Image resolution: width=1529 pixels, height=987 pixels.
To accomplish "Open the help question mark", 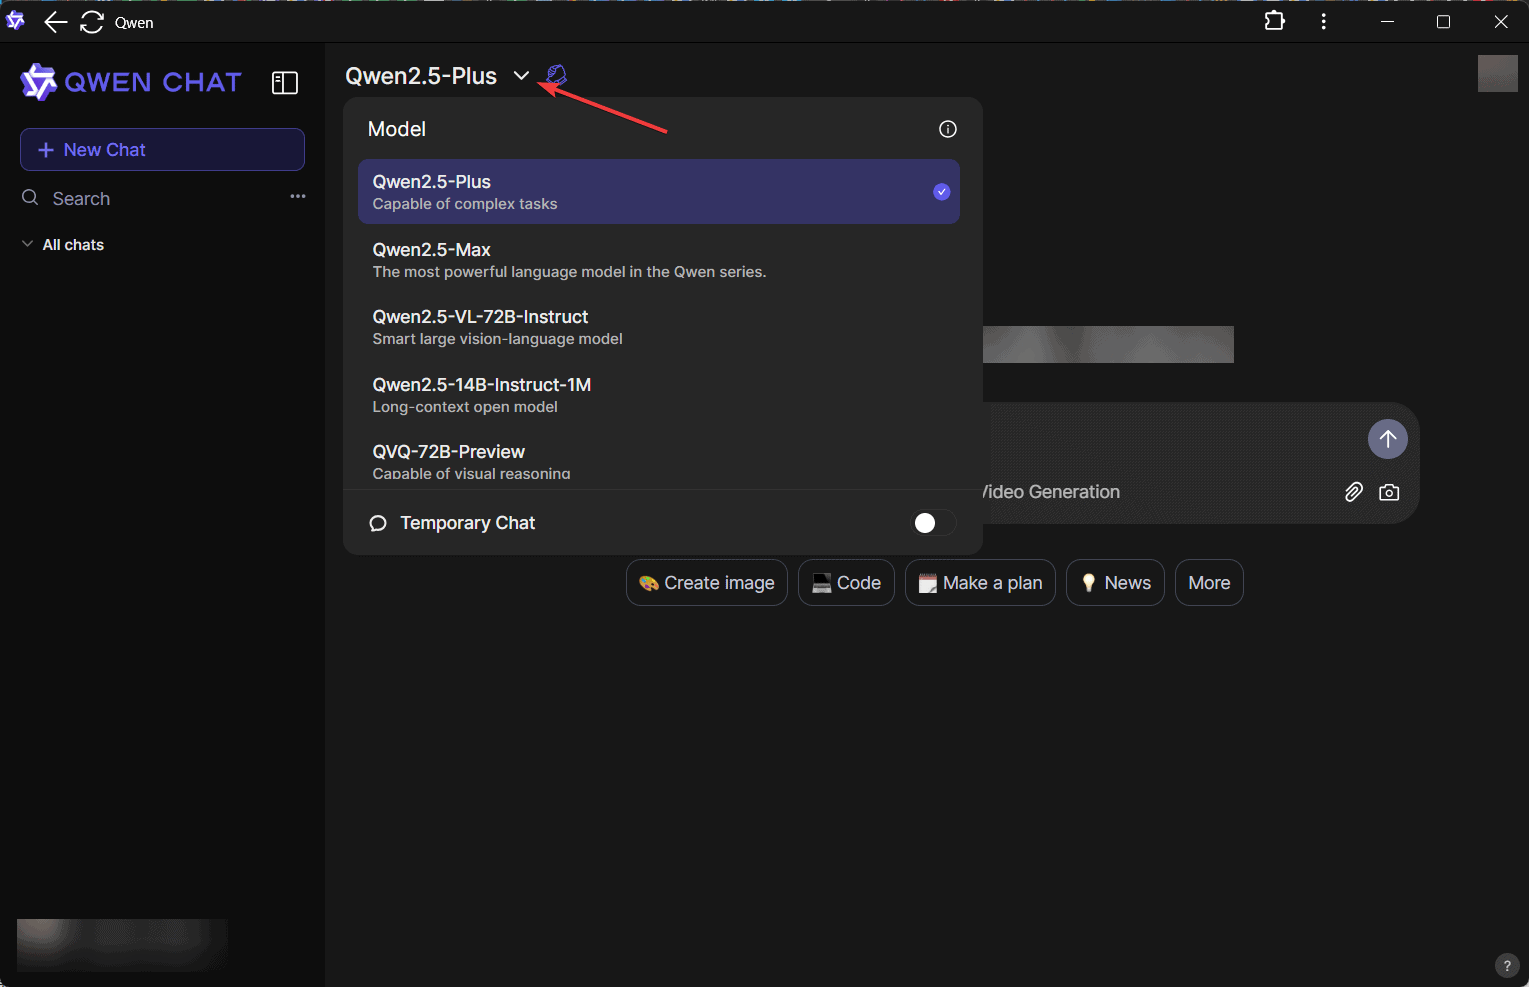I will [x=1507, y=966].
